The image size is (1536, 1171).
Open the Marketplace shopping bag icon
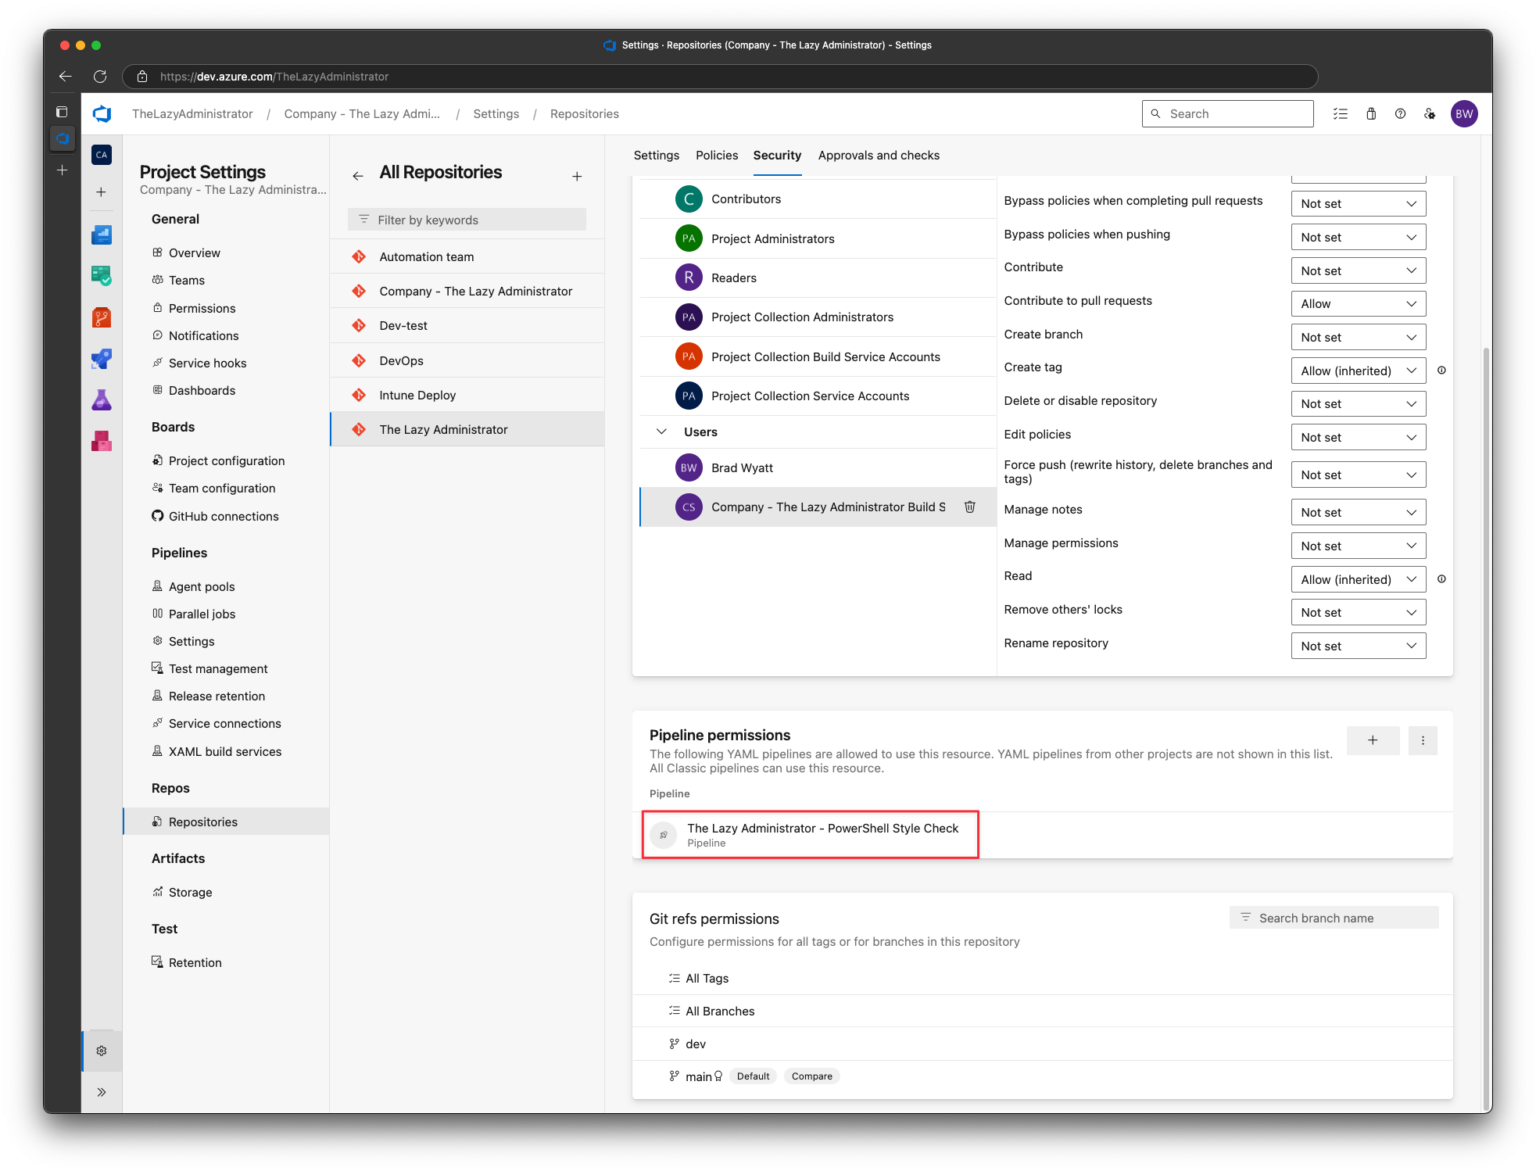[x=1371, y=114]
